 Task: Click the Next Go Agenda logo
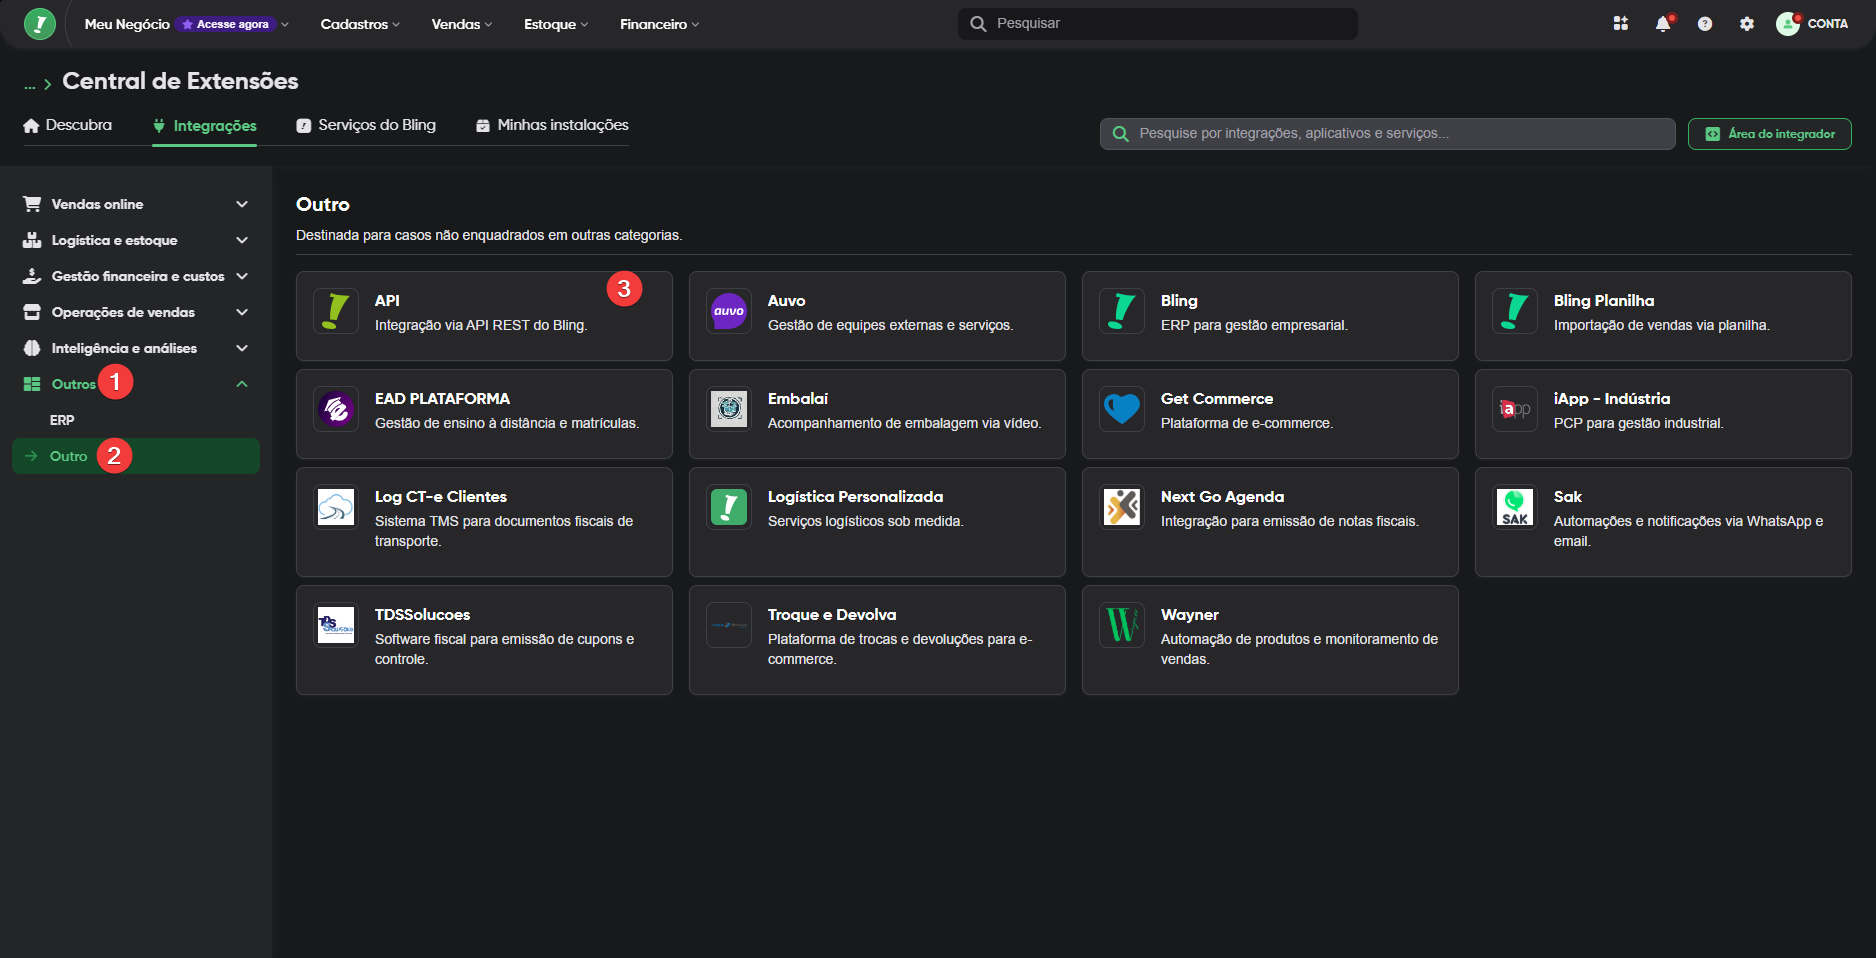click(1122, 507)
